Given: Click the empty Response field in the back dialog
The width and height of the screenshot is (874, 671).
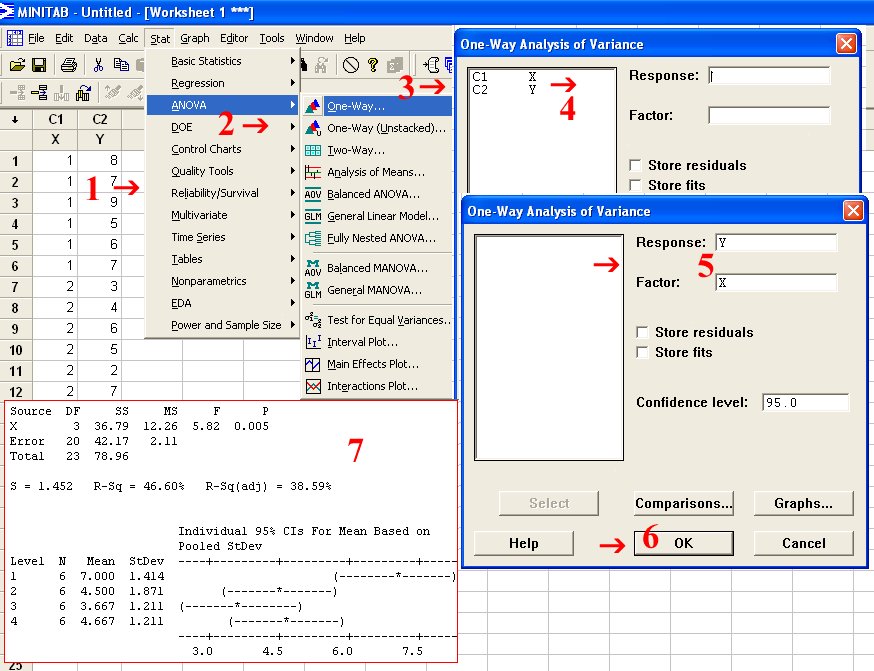Looking at the screenshot, I should 769,76.
